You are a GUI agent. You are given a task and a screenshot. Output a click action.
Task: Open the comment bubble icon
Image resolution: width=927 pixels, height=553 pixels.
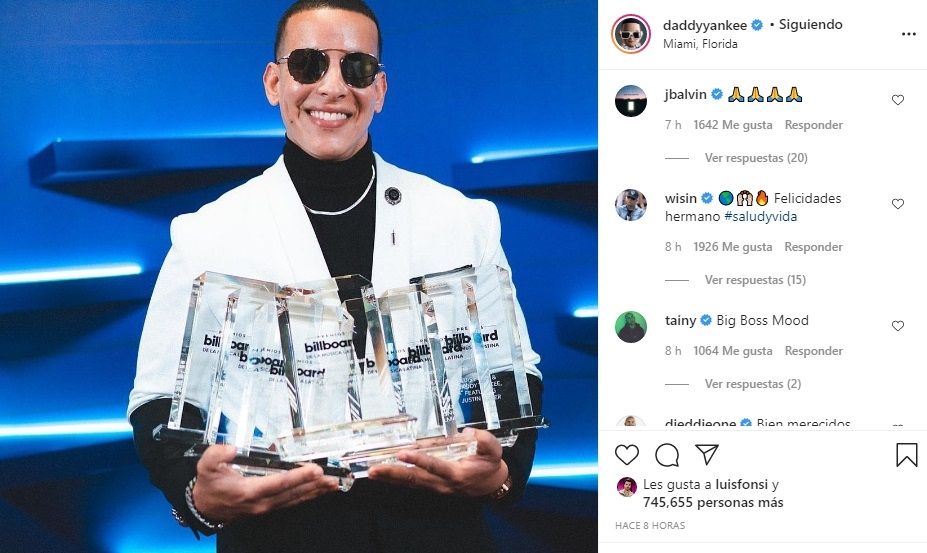[667, 455]
